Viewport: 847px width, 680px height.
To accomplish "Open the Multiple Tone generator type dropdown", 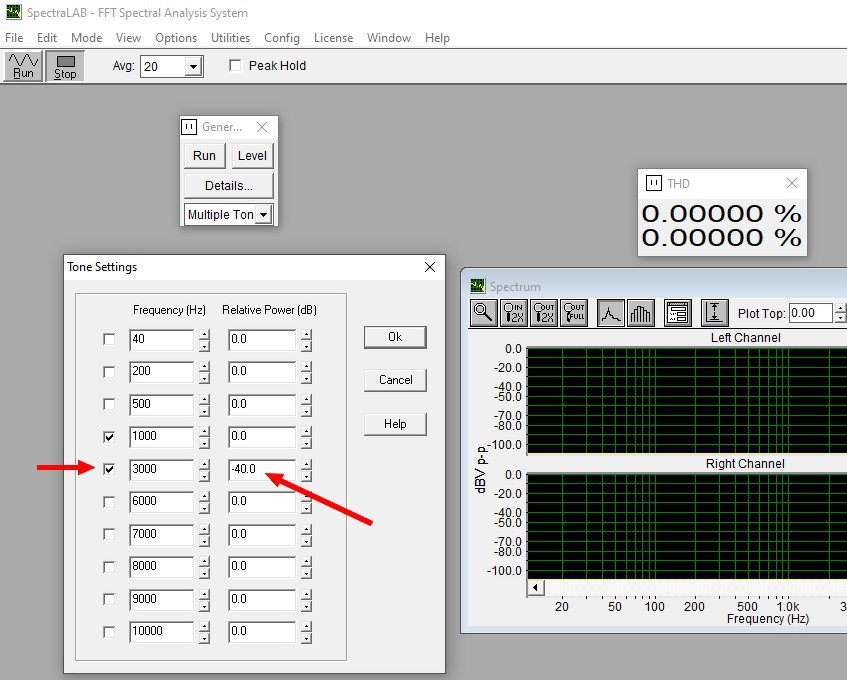I will (x=263, y=214).
